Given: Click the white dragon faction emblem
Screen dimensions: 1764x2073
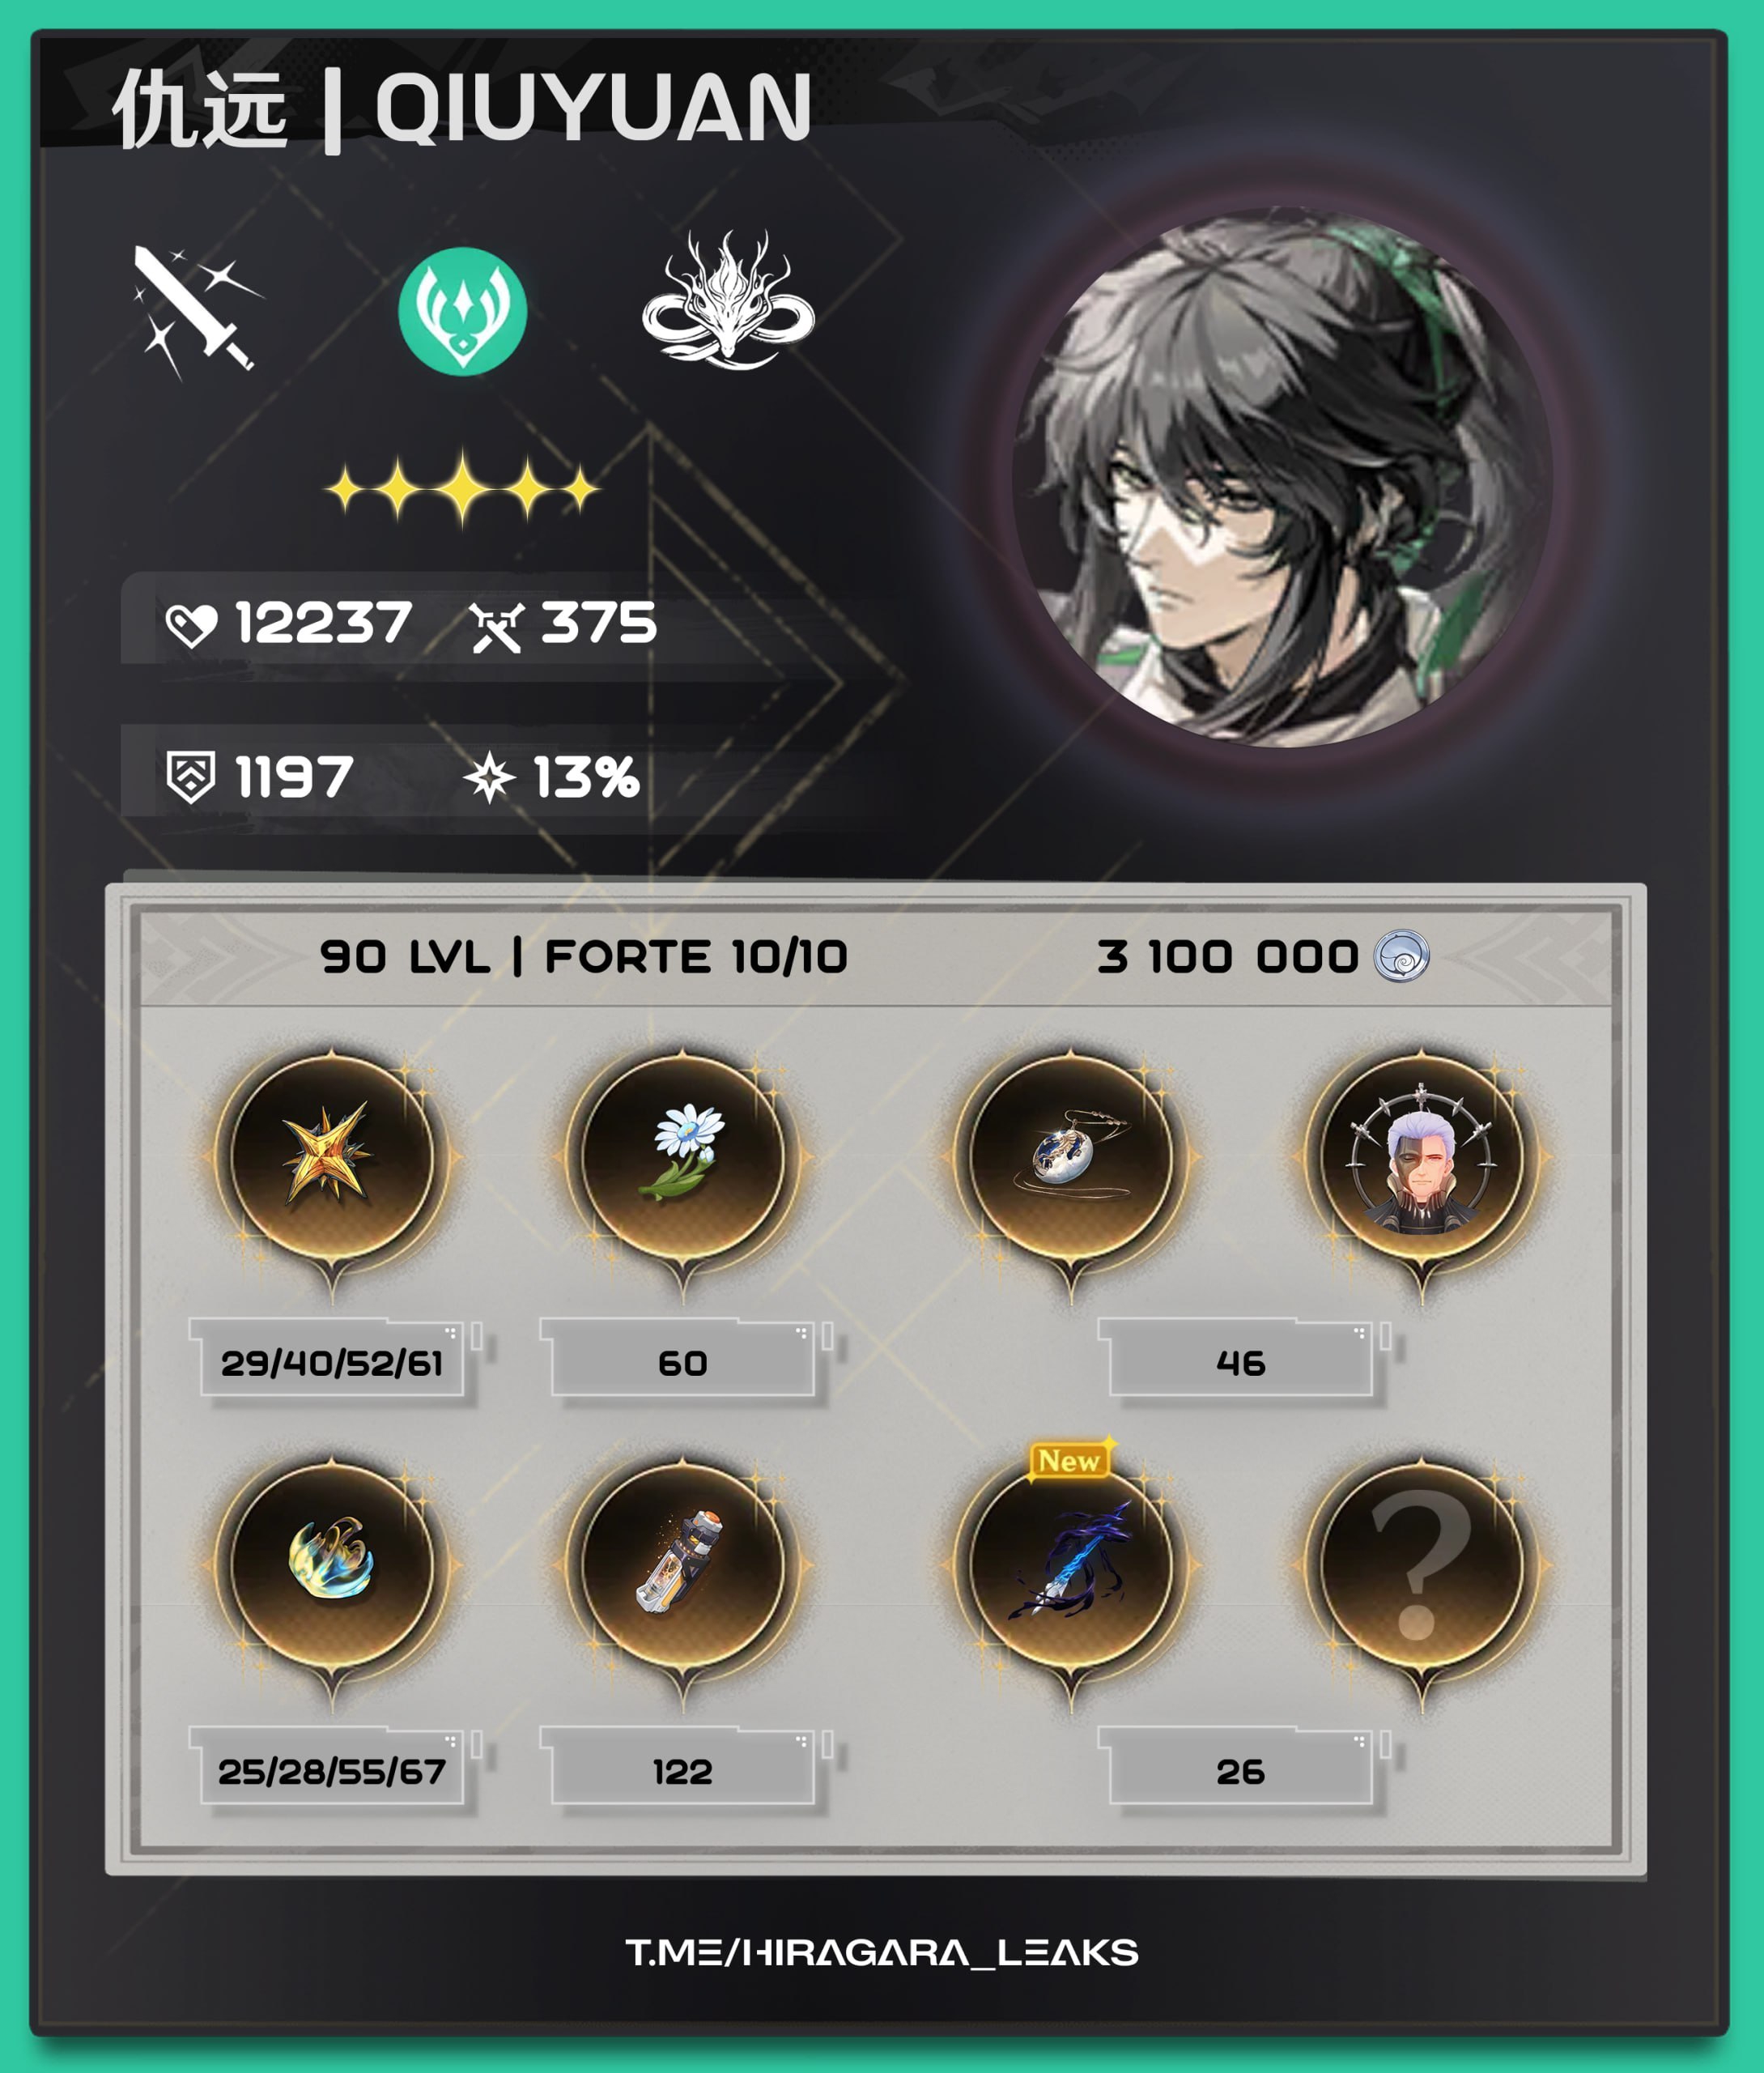Looking at the screenshot, I should (728, 300).
